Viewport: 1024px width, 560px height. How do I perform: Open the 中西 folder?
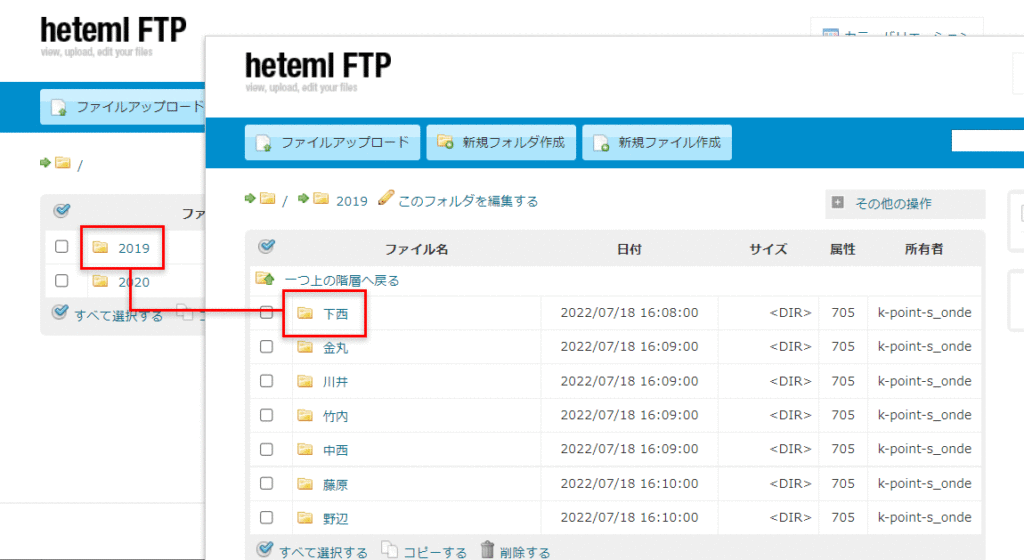point(335,450)
